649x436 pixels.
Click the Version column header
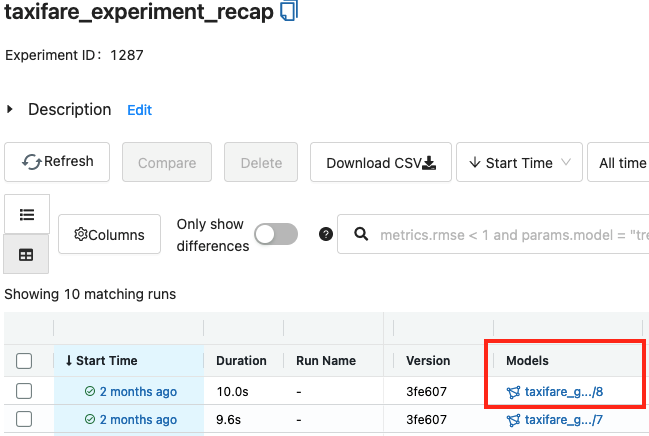coord(428,361)
